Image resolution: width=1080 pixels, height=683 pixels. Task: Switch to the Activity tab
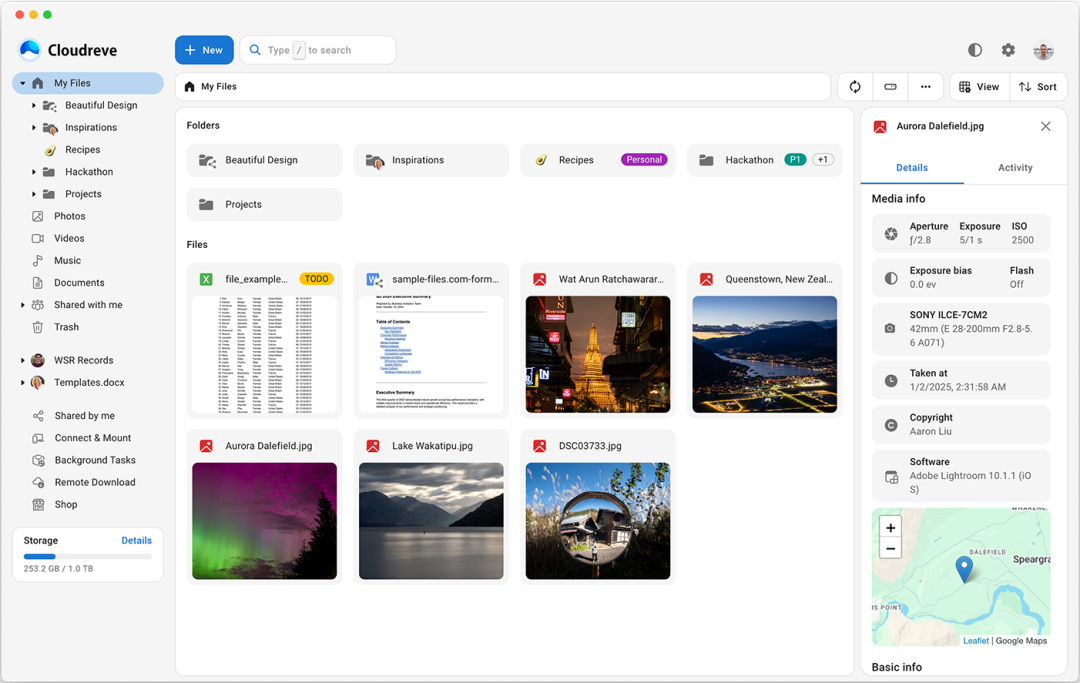point(1014,168)
